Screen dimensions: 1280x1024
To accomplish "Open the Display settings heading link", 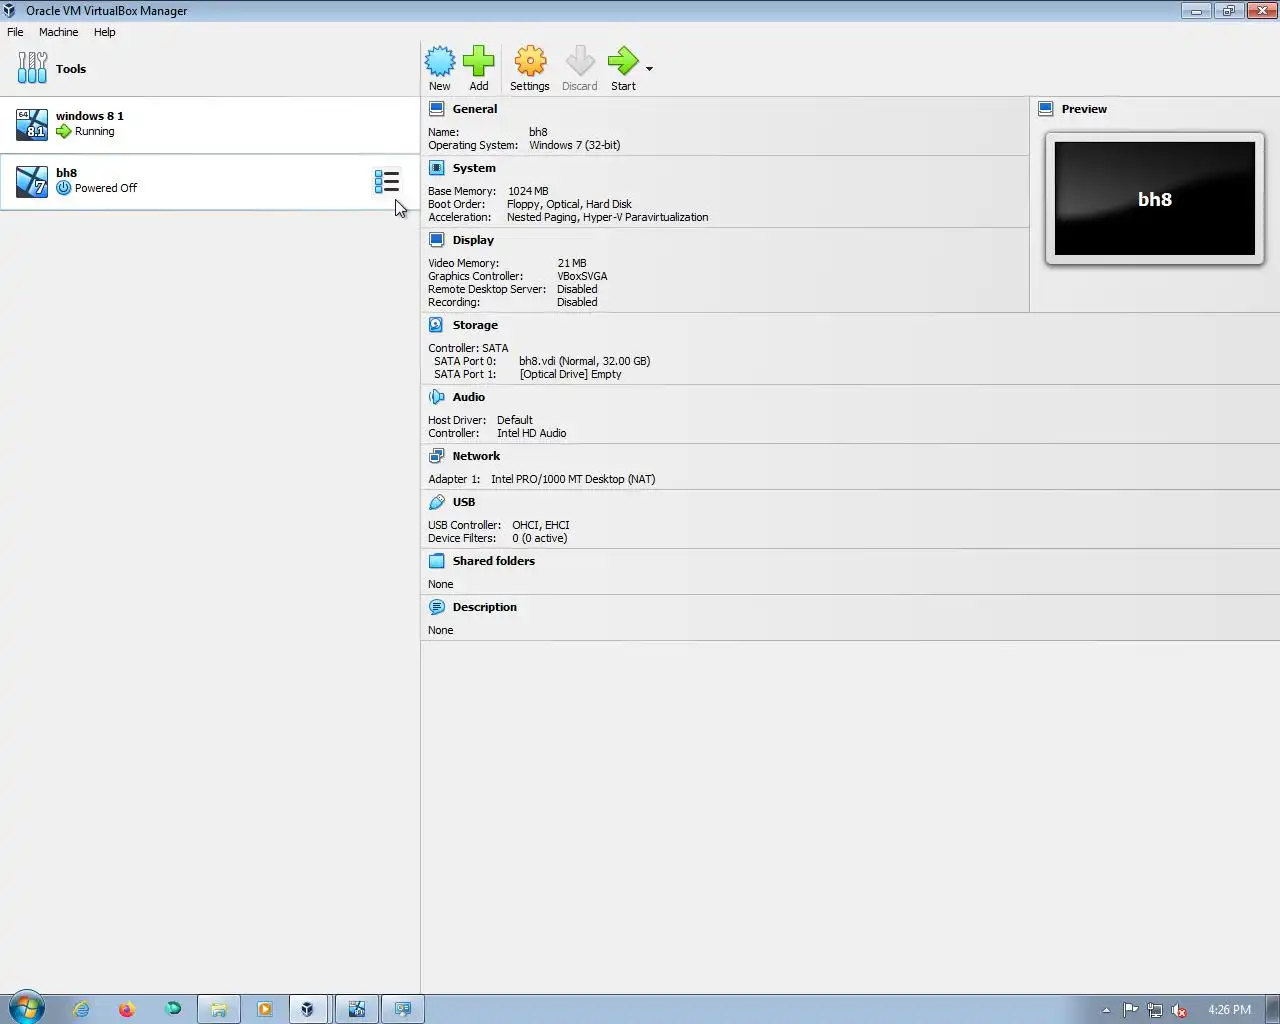I will point(473,240).
